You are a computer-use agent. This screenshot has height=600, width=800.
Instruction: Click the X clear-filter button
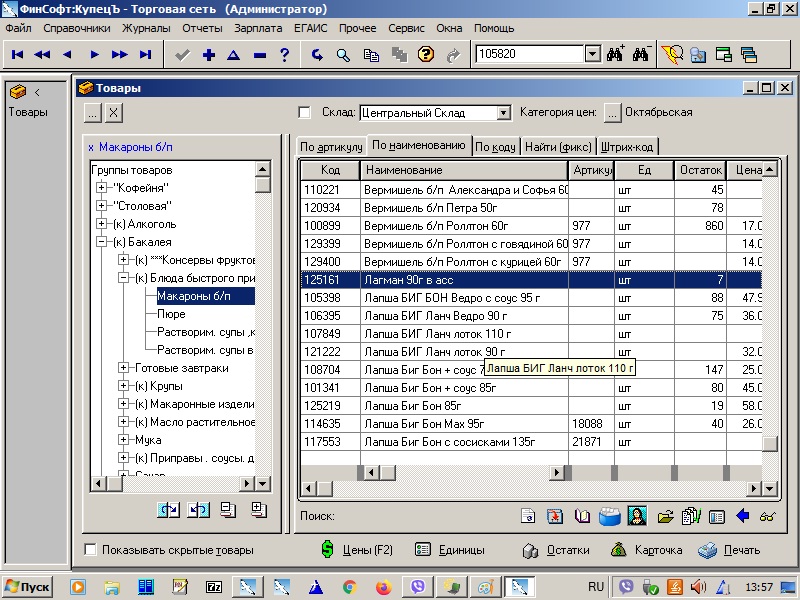click(x=114, y=113)
